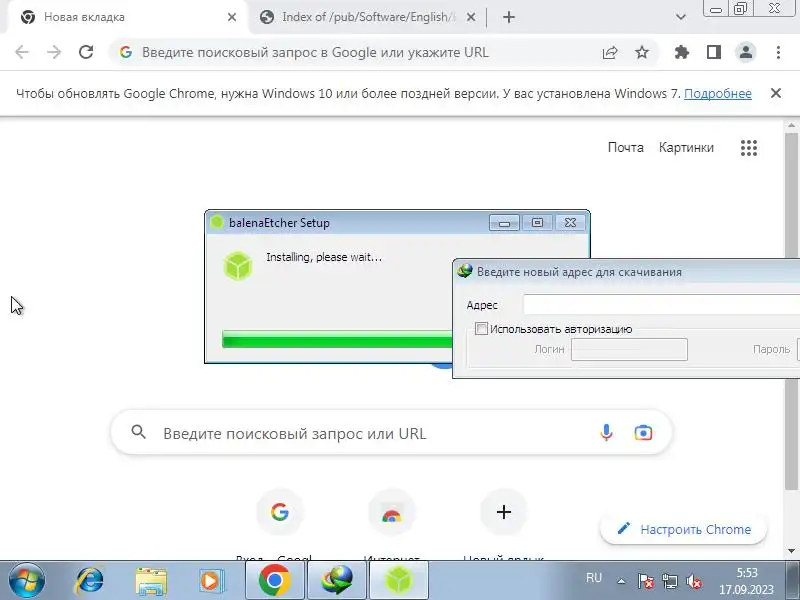Open tab search dropdown chevron
This screenshot has width=800, height=600.
pos(681,17)
